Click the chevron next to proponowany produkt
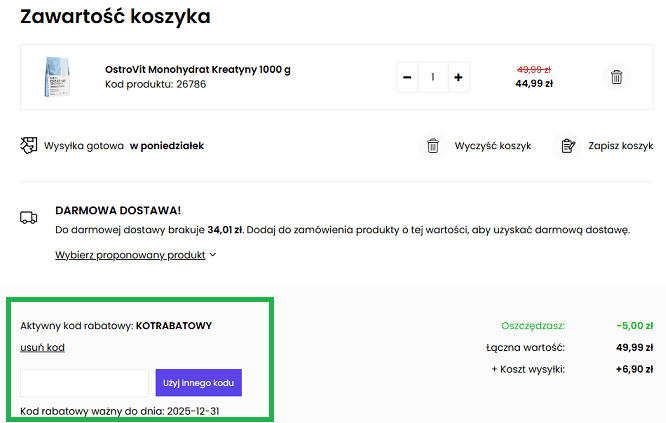This screenshot has height=423, width=666. (x=213, y=255)
